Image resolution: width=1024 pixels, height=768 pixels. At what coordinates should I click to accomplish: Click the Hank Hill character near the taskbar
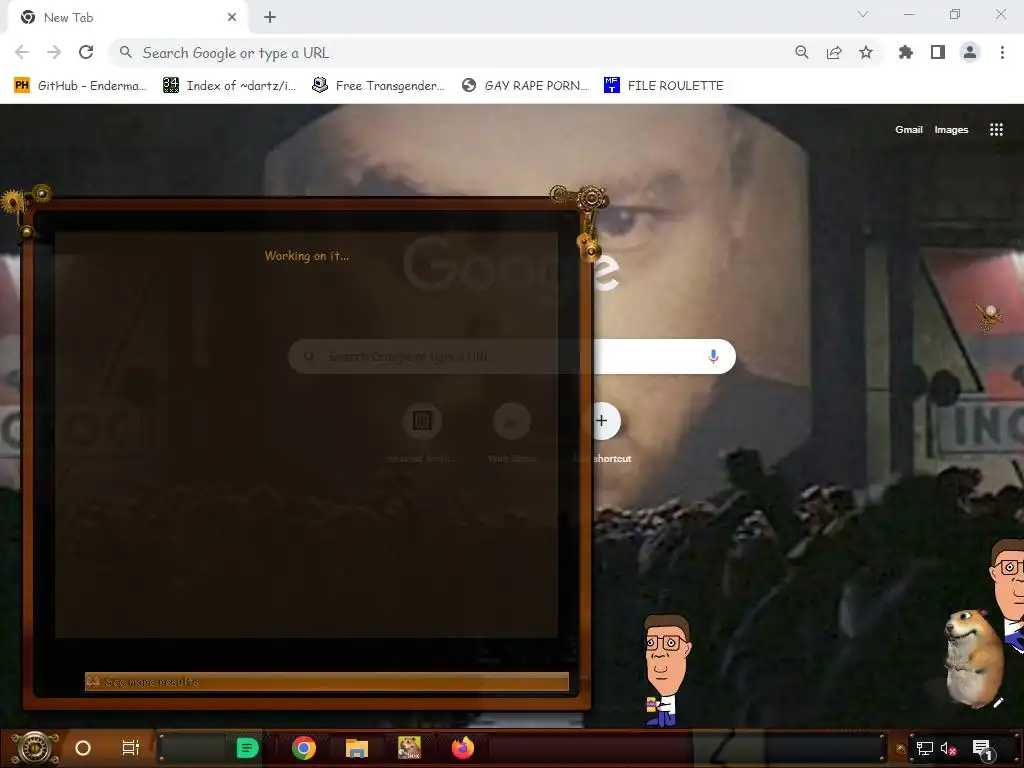click(666, 670)
